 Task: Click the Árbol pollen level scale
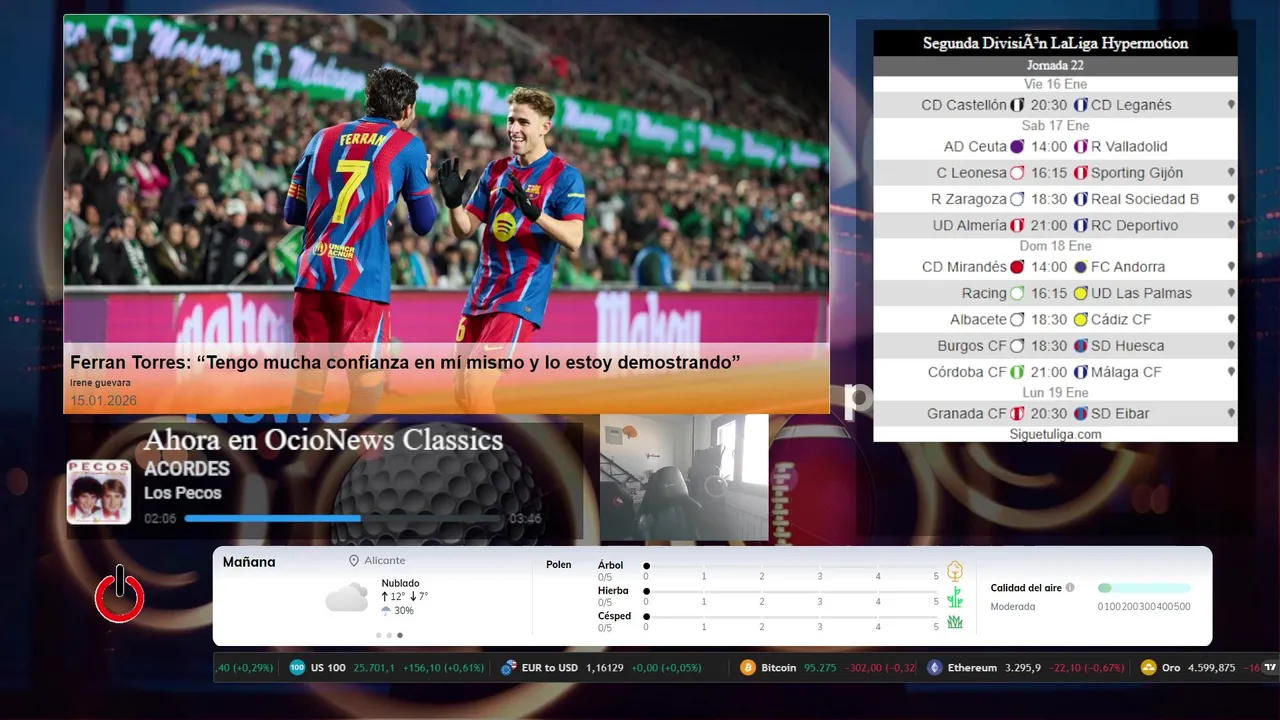(x=791, y=567)
